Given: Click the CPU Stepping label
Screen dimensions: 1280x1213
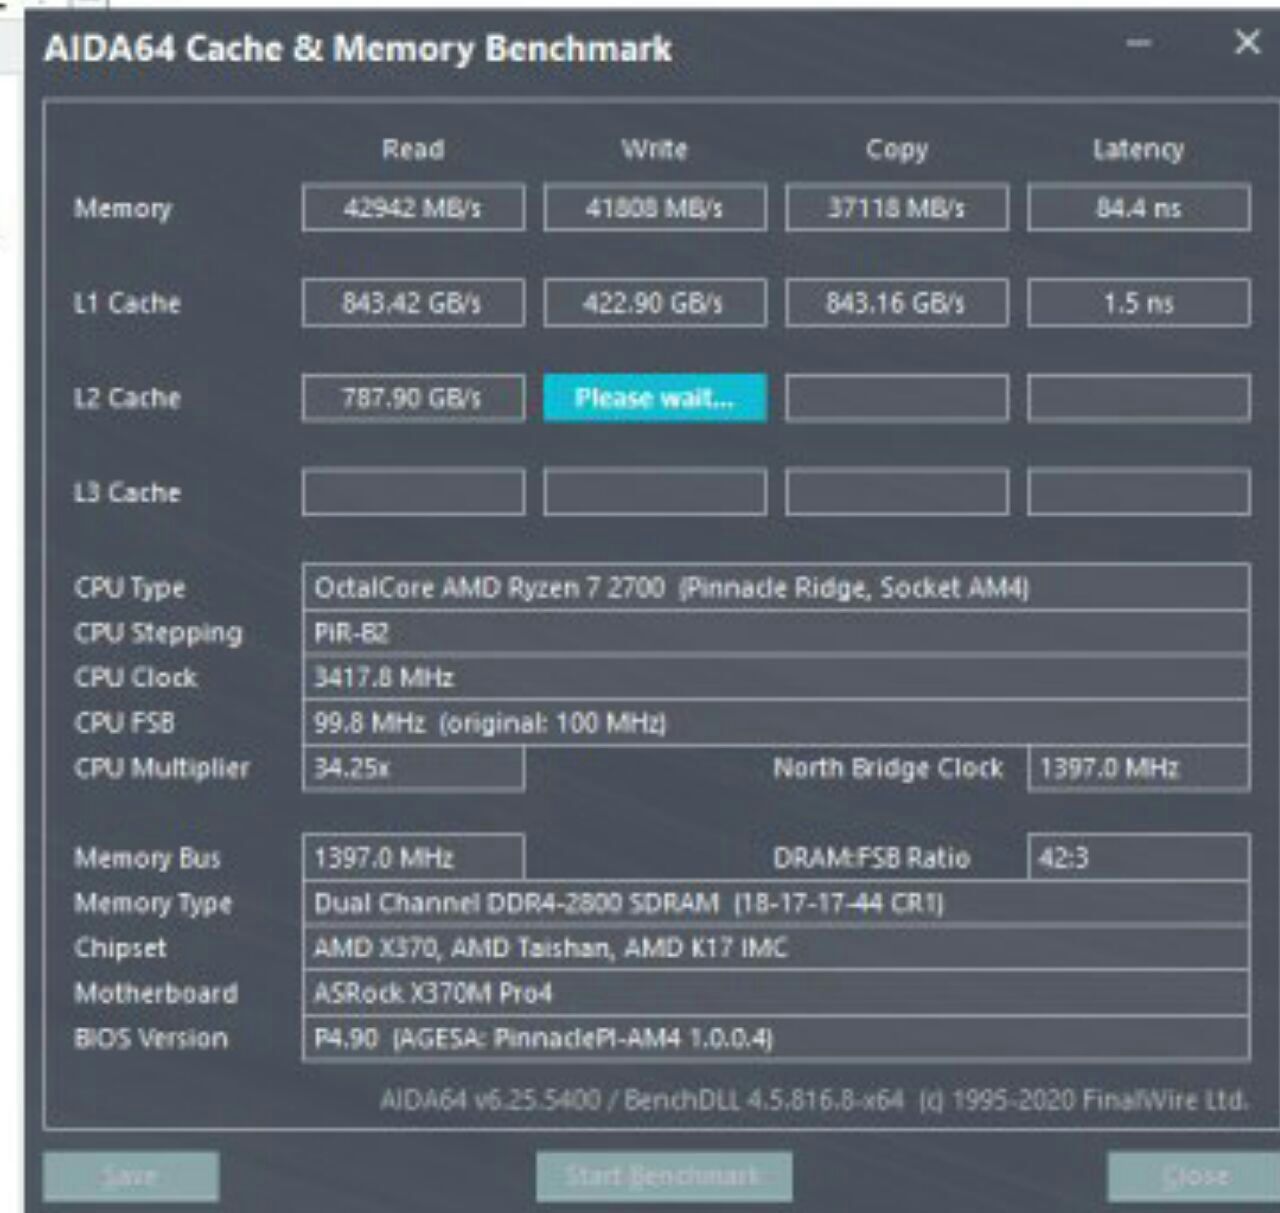Looking at the screenshot, I should coord(158,634).
